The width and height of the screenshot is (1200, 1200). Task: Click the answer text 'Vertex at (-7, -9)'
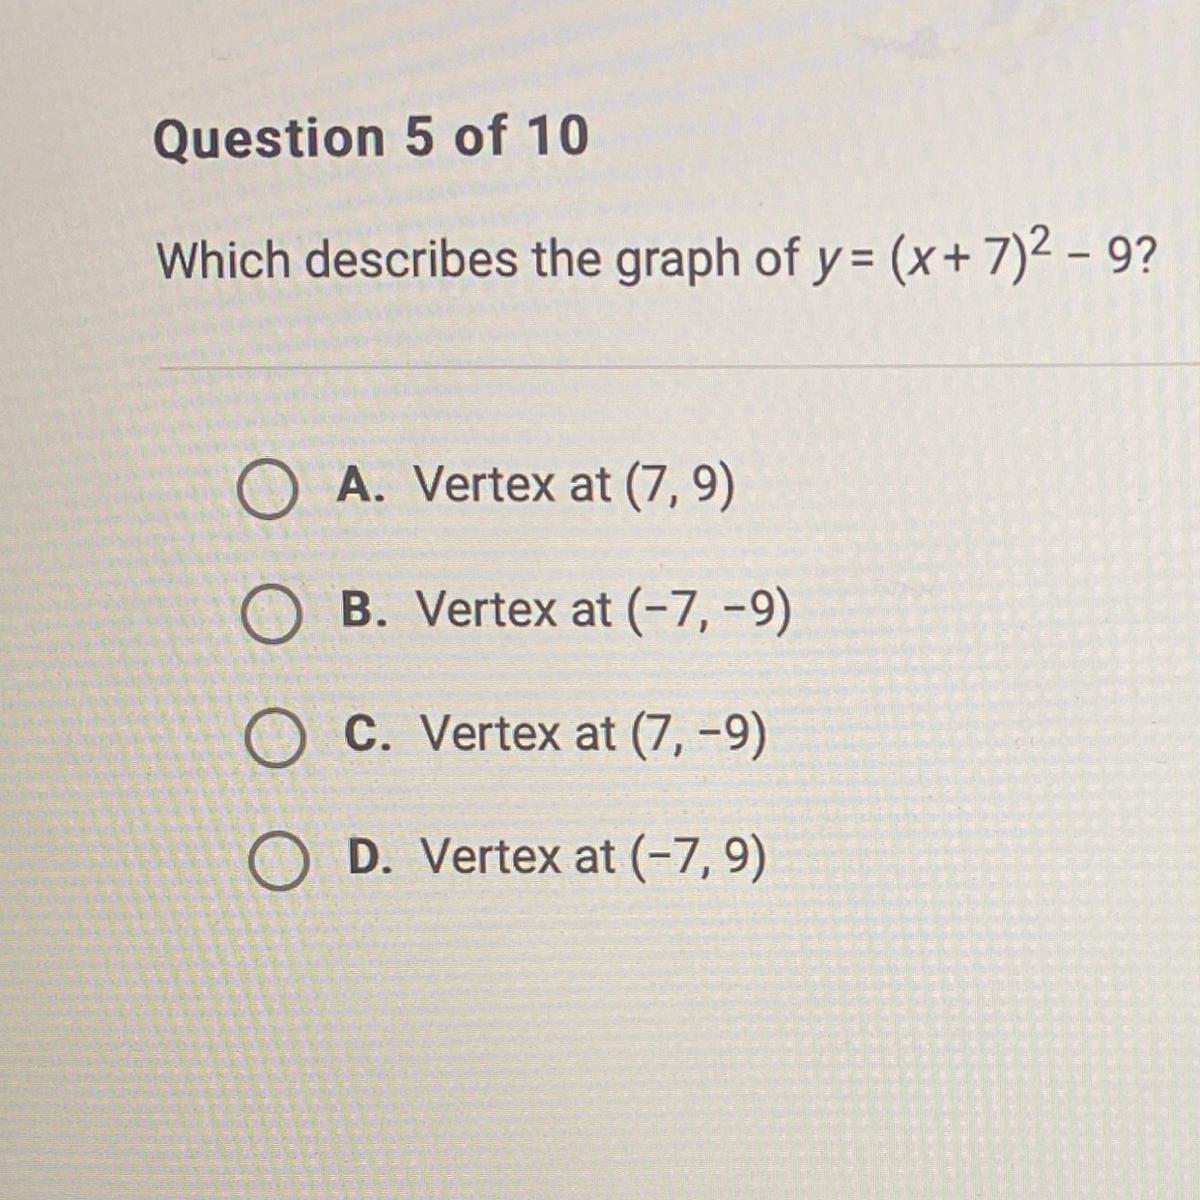coord(603,609)
